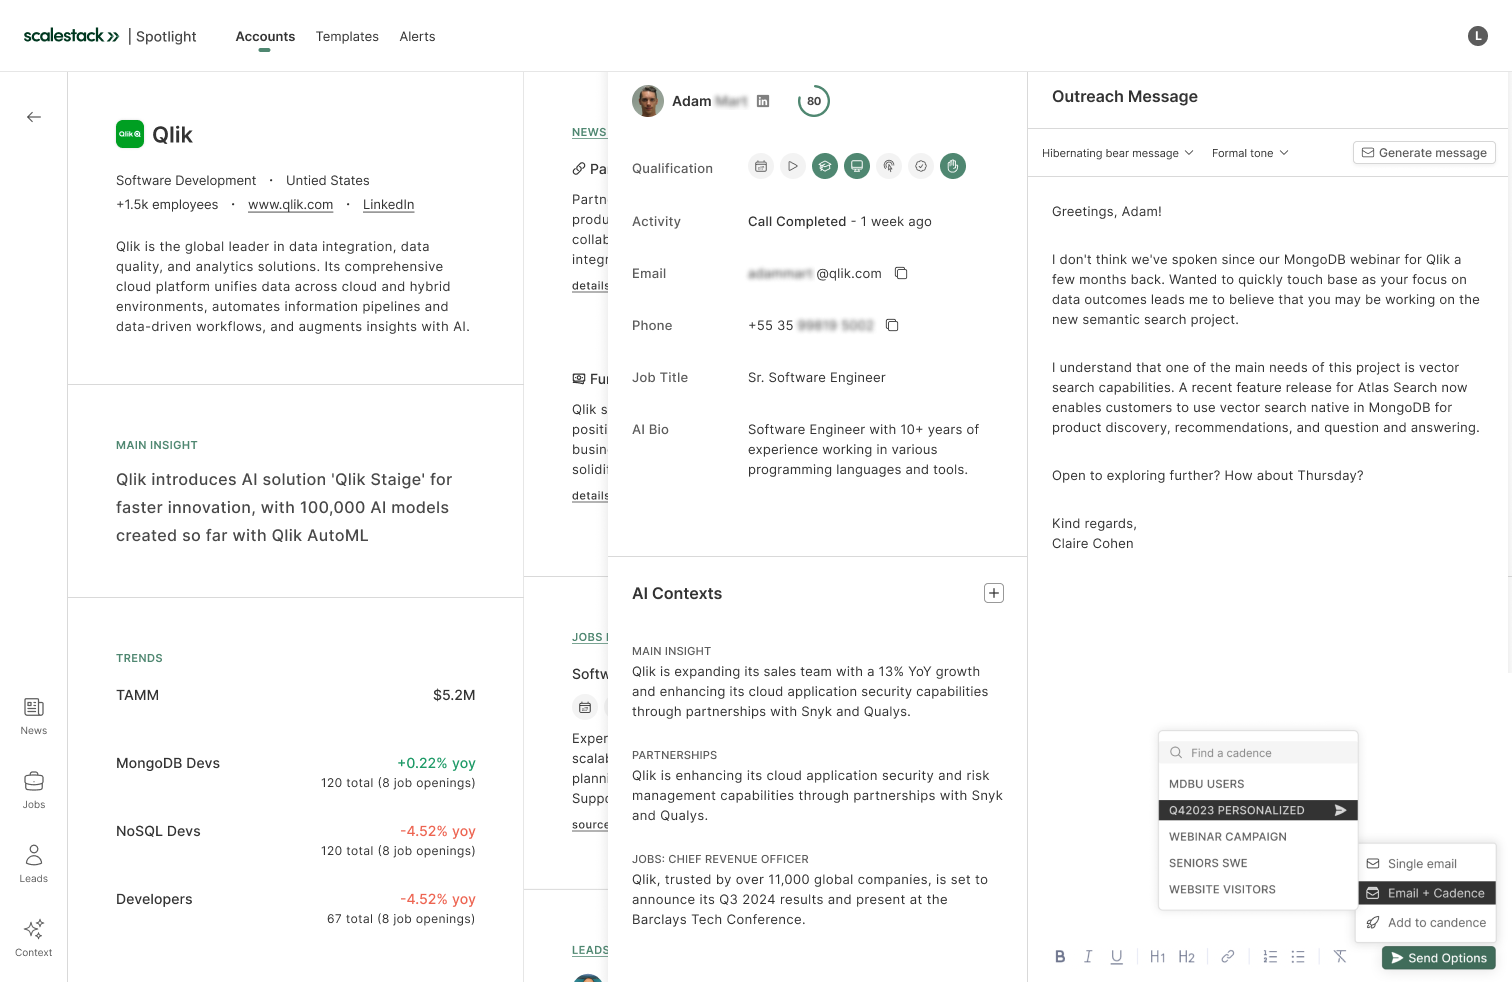The width and height of the screenshot is (1512, 982).
Task: Open the www.qlik.com link
Action: pos(290,204)
